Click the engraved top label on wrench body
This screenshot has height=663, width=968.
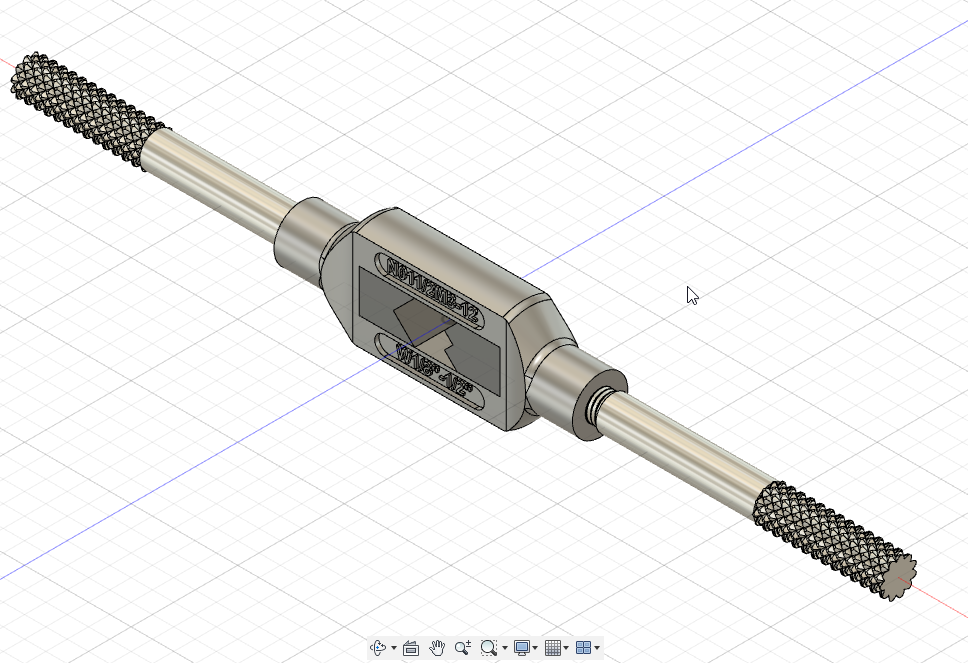431,290
